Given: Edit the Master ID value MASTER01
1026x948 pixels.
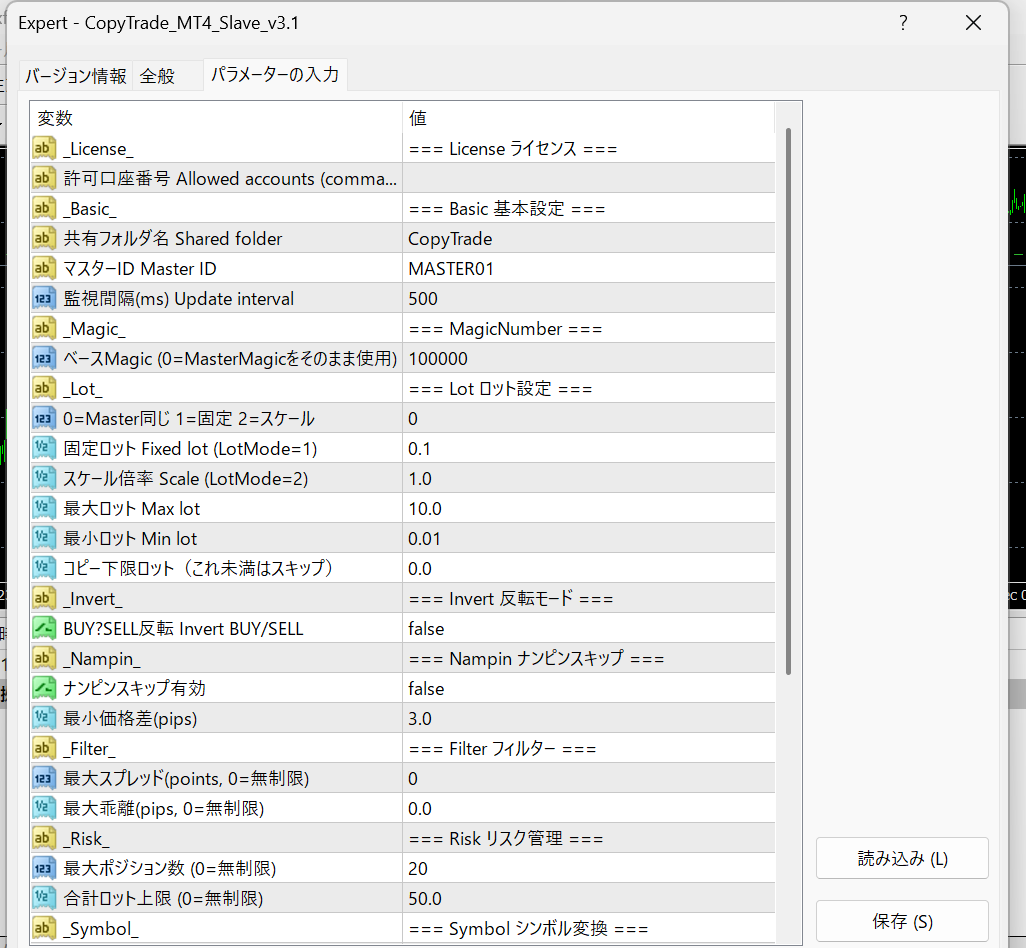Looking at the screenshot, I should tap(588, 269).
